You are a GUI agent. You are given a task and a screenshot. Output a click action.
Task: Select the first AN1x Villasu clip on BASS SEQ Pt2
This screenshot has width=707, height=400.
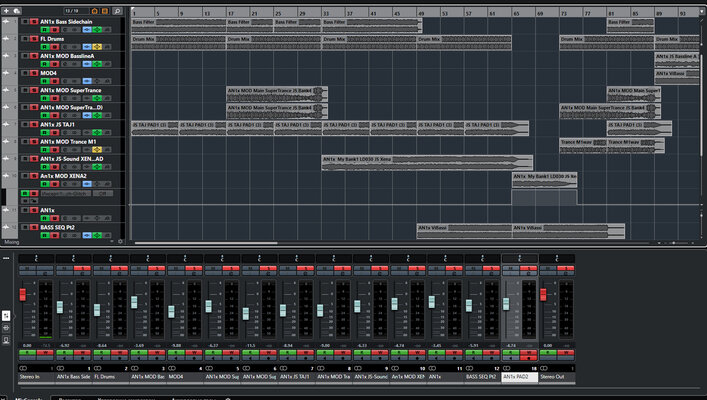464,231
